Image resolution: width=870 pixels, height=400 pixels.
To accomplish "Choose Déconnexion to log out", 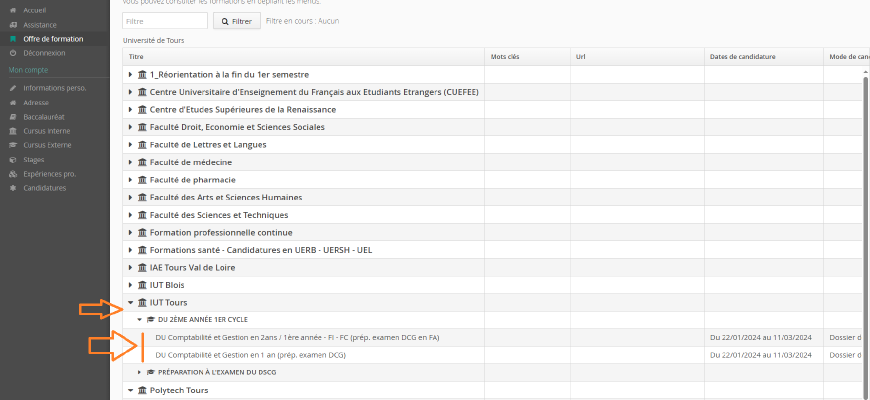I will pos(44,53).
